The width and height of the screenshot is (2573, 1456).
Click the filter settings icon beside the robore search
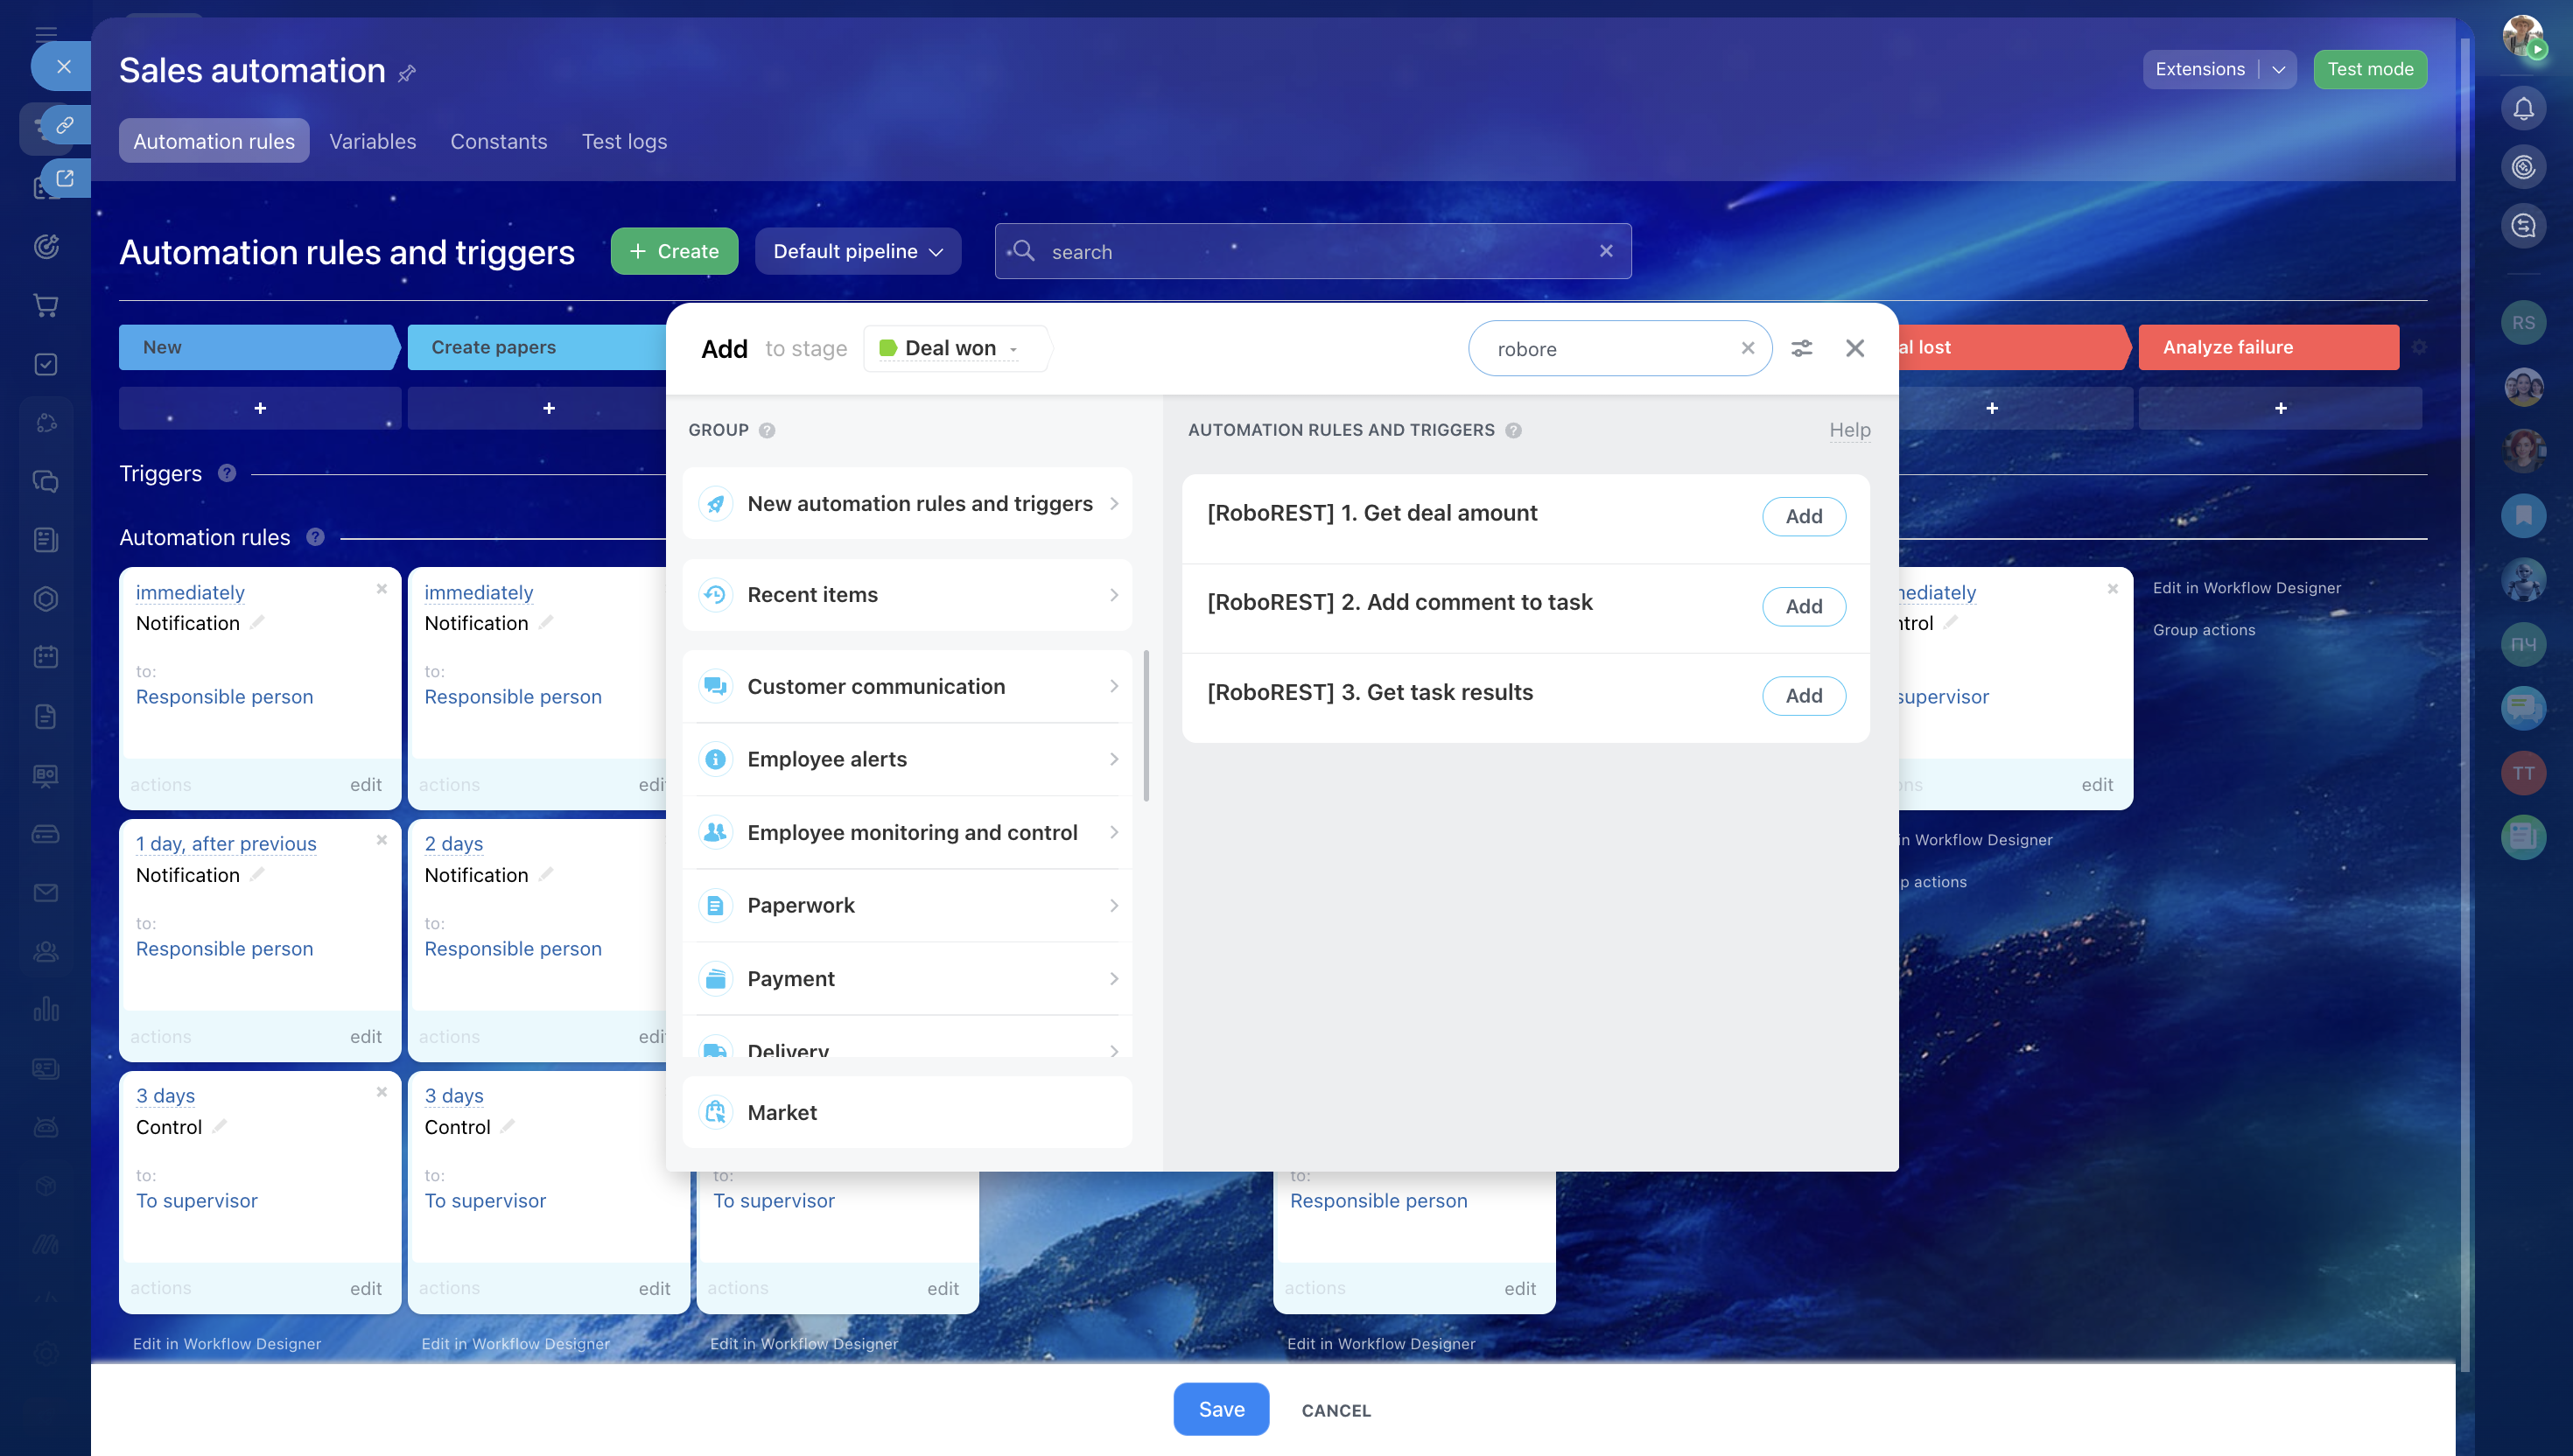1801,348
